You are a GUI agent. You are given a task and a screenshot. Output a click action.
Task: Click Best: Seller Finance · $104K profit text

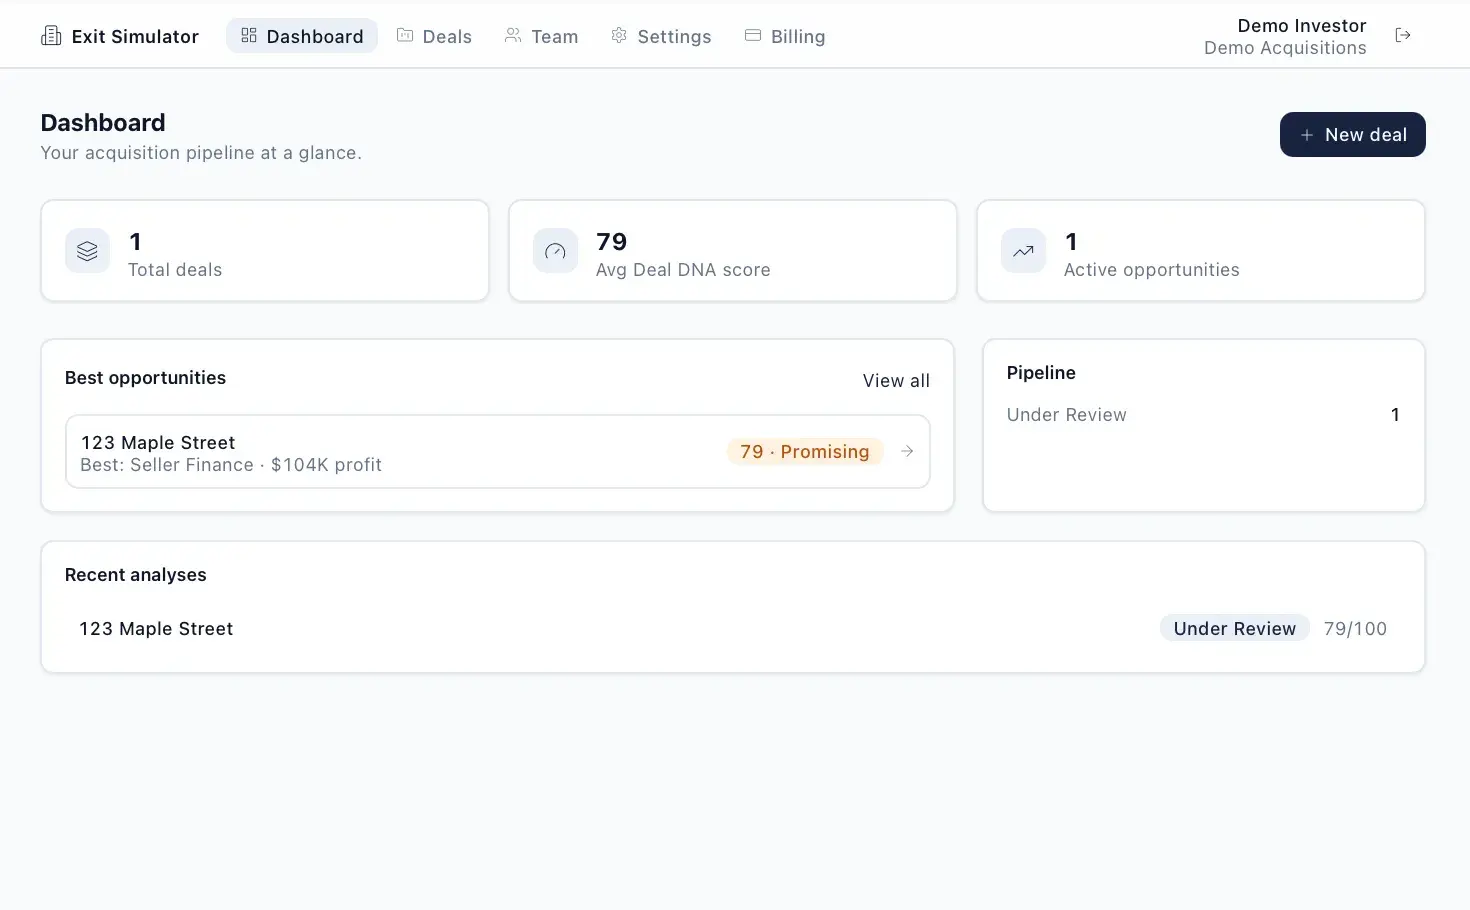231,465
